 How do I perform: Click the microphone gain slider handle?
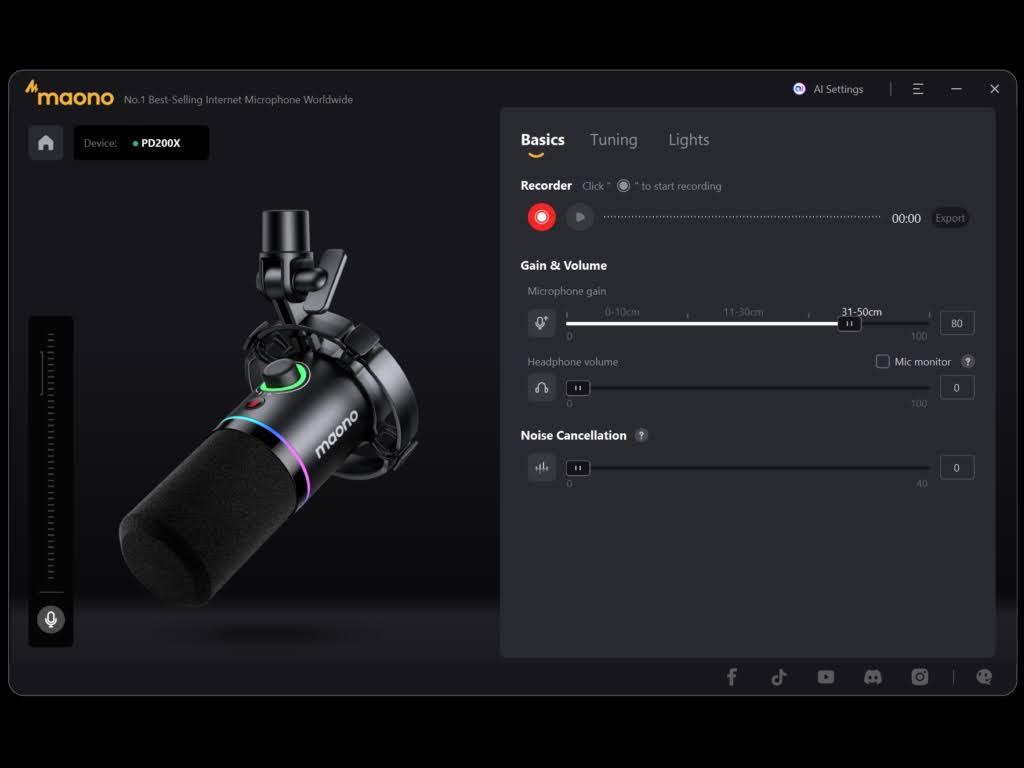point(848,323)
